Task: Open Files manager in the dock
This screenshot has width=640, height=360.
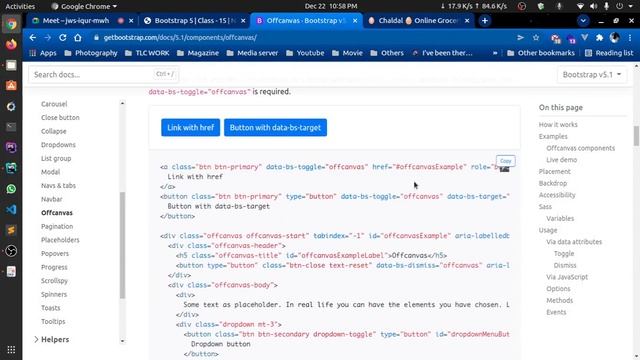Action: (x=11, y=65)
